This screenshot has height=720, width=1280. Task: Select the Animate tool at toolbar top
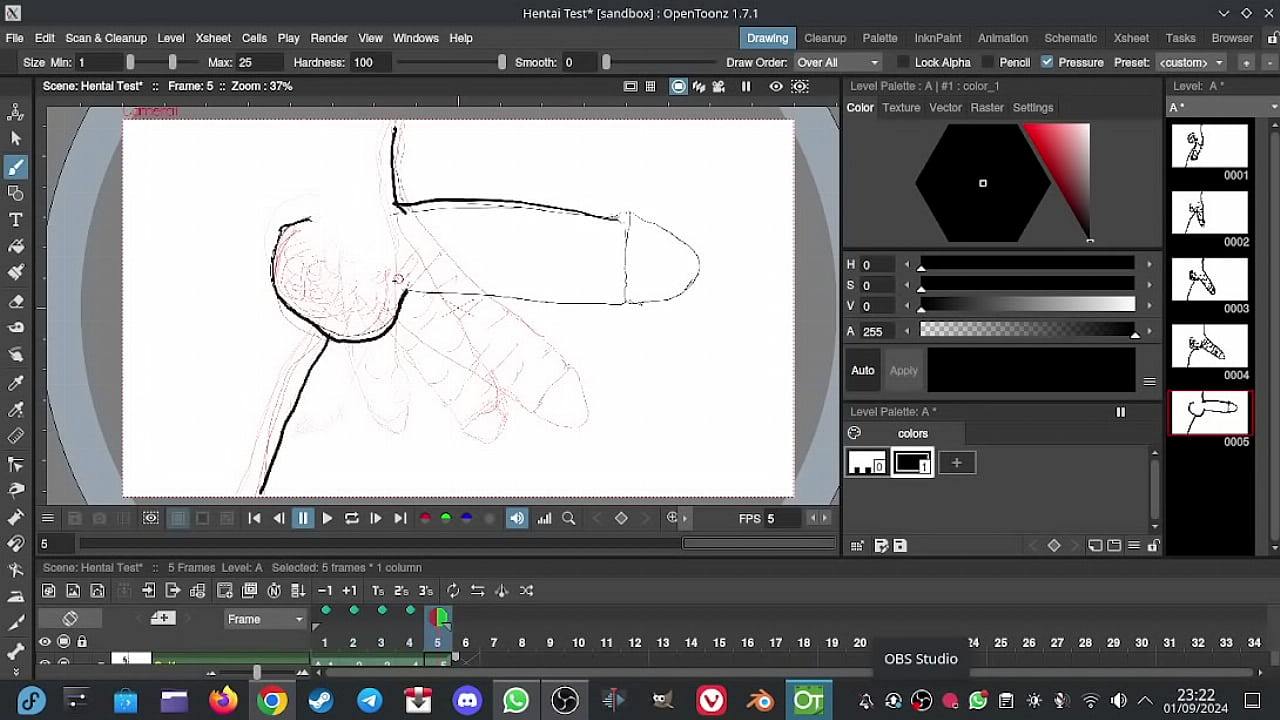click(x=16, y=112)
